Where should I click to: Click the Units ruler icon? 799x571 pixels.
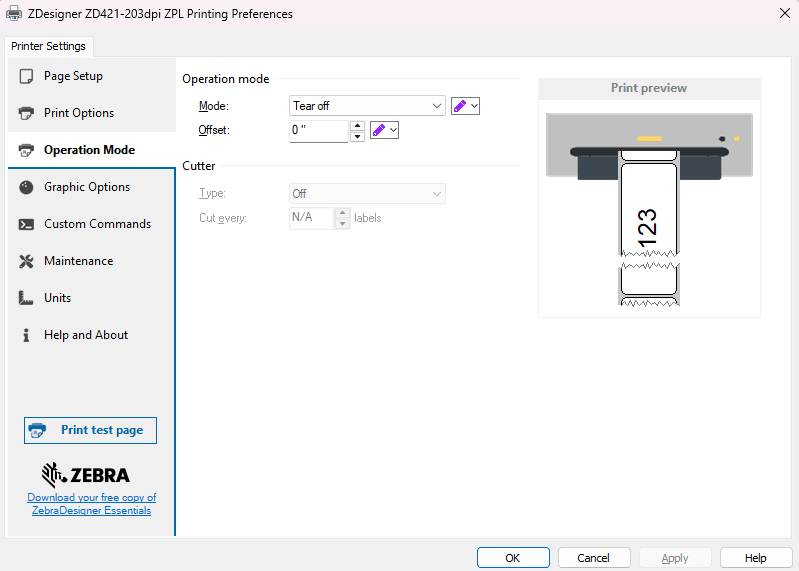(x=26, y=298)
